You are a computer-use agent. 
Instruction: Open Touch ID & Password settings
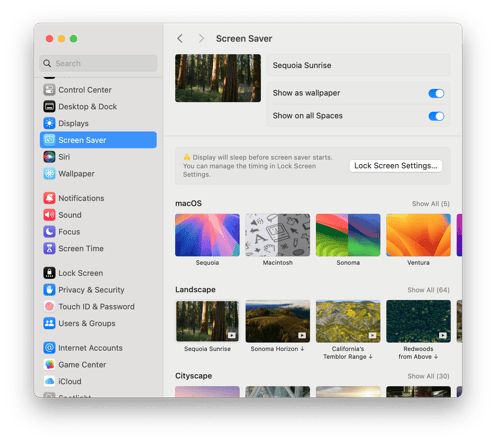click(98, 306)
